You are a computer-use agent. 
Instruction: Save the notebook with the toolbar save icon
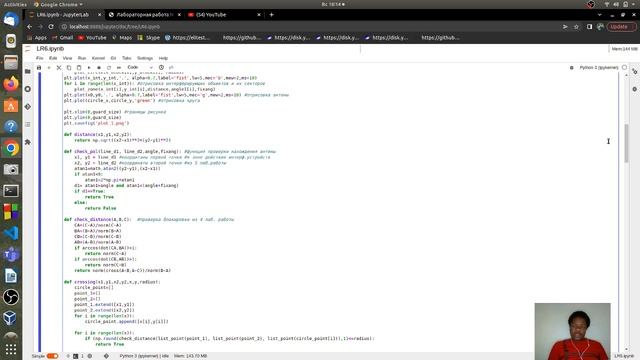(39, 68)
